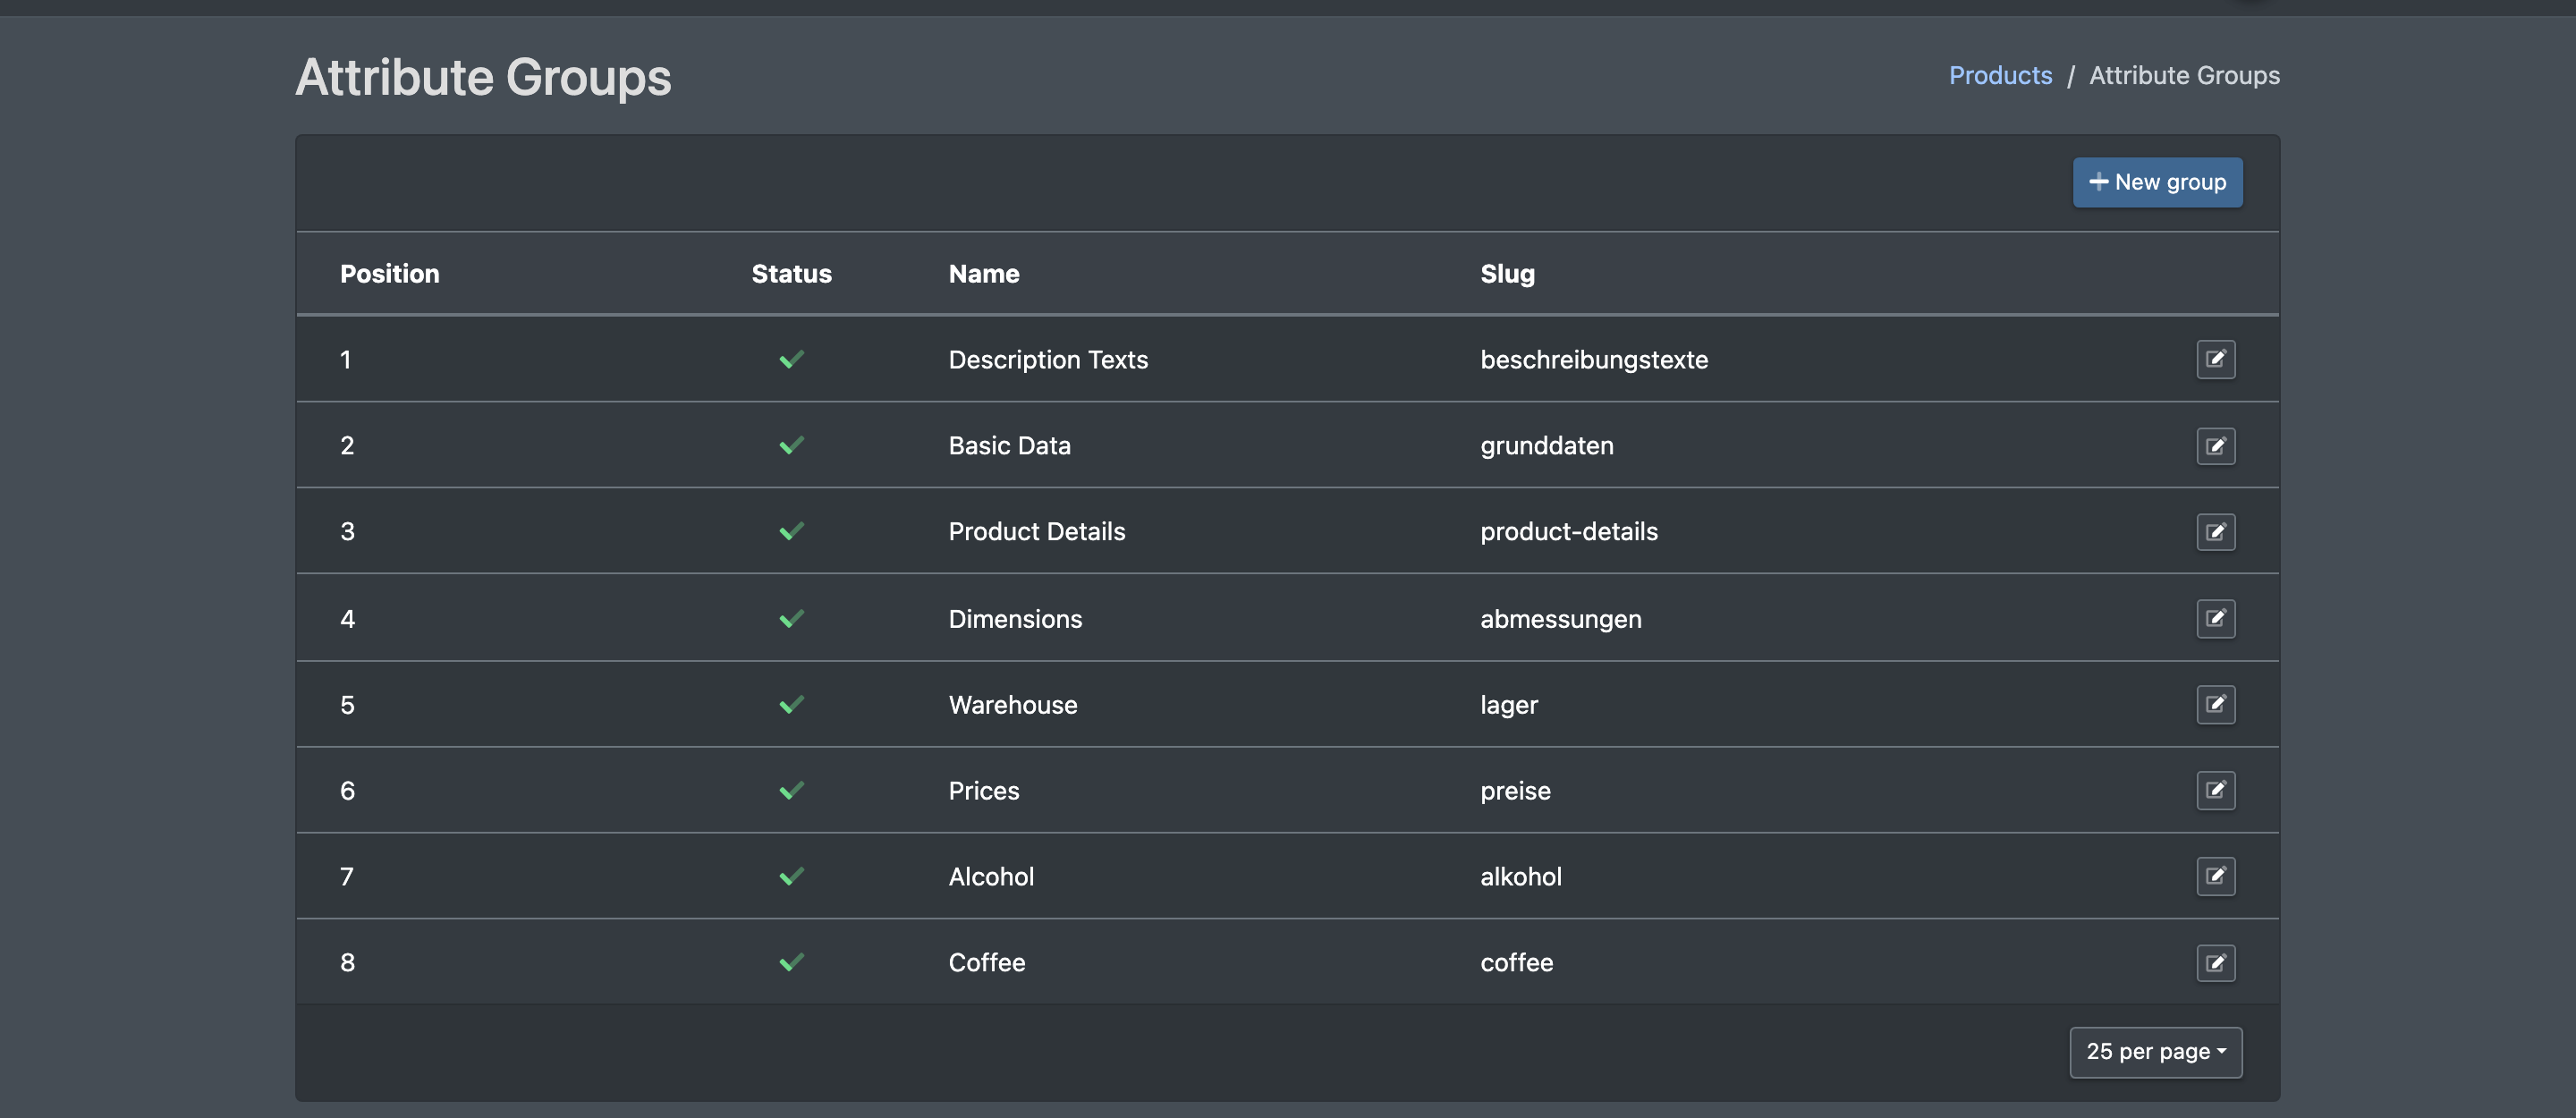Select the Product Details name cell

point(1036,531)
